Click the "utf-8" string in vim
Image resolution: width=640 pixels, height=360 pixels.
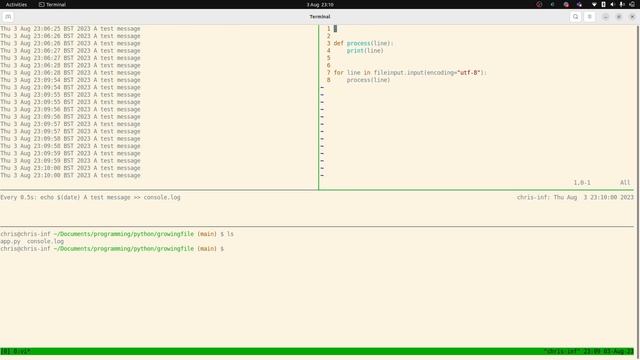coord(469,73)
